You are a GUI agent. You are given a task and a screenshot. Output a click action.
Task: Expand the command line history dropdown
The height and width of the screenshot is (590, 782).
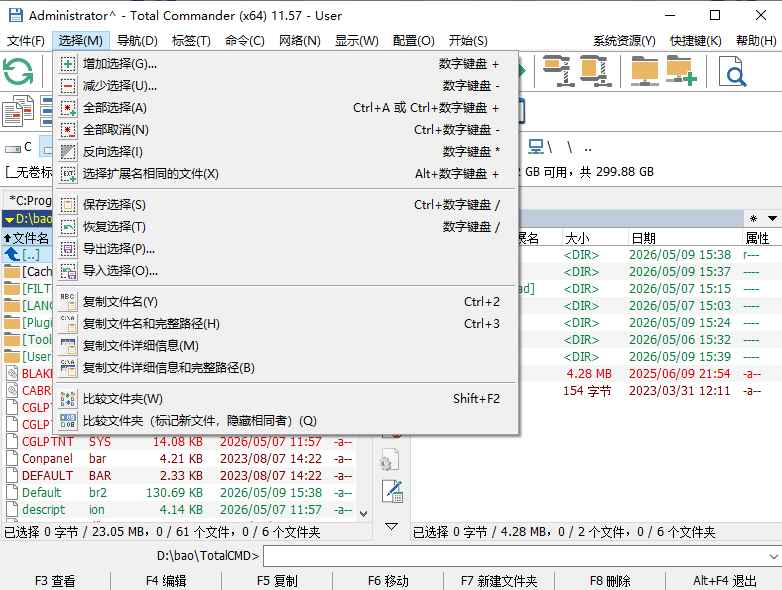(774, 556)
